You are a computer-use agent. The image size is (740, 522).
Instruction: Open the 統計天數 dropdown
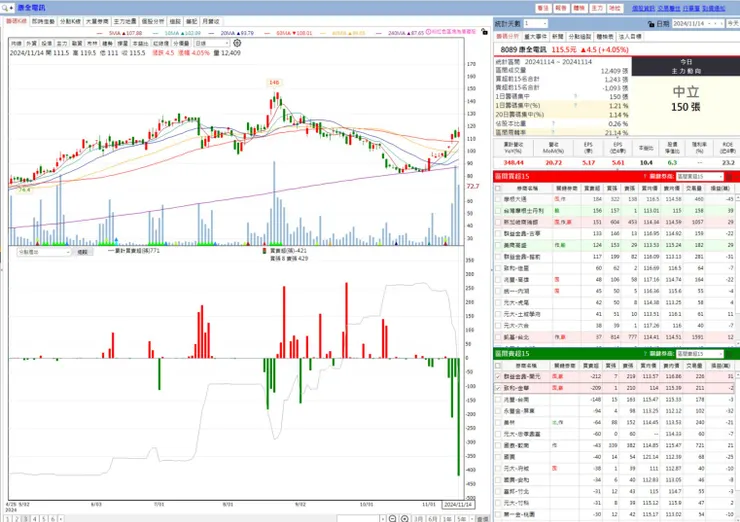535,24
